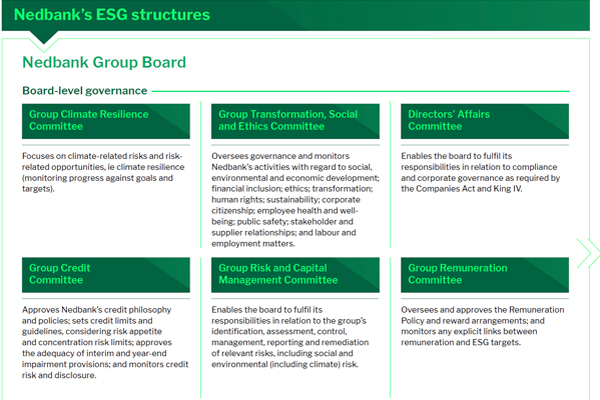Click the Nedbank's ESG structures title
This screenshot has width=600, height=400.
pos(112,15)
